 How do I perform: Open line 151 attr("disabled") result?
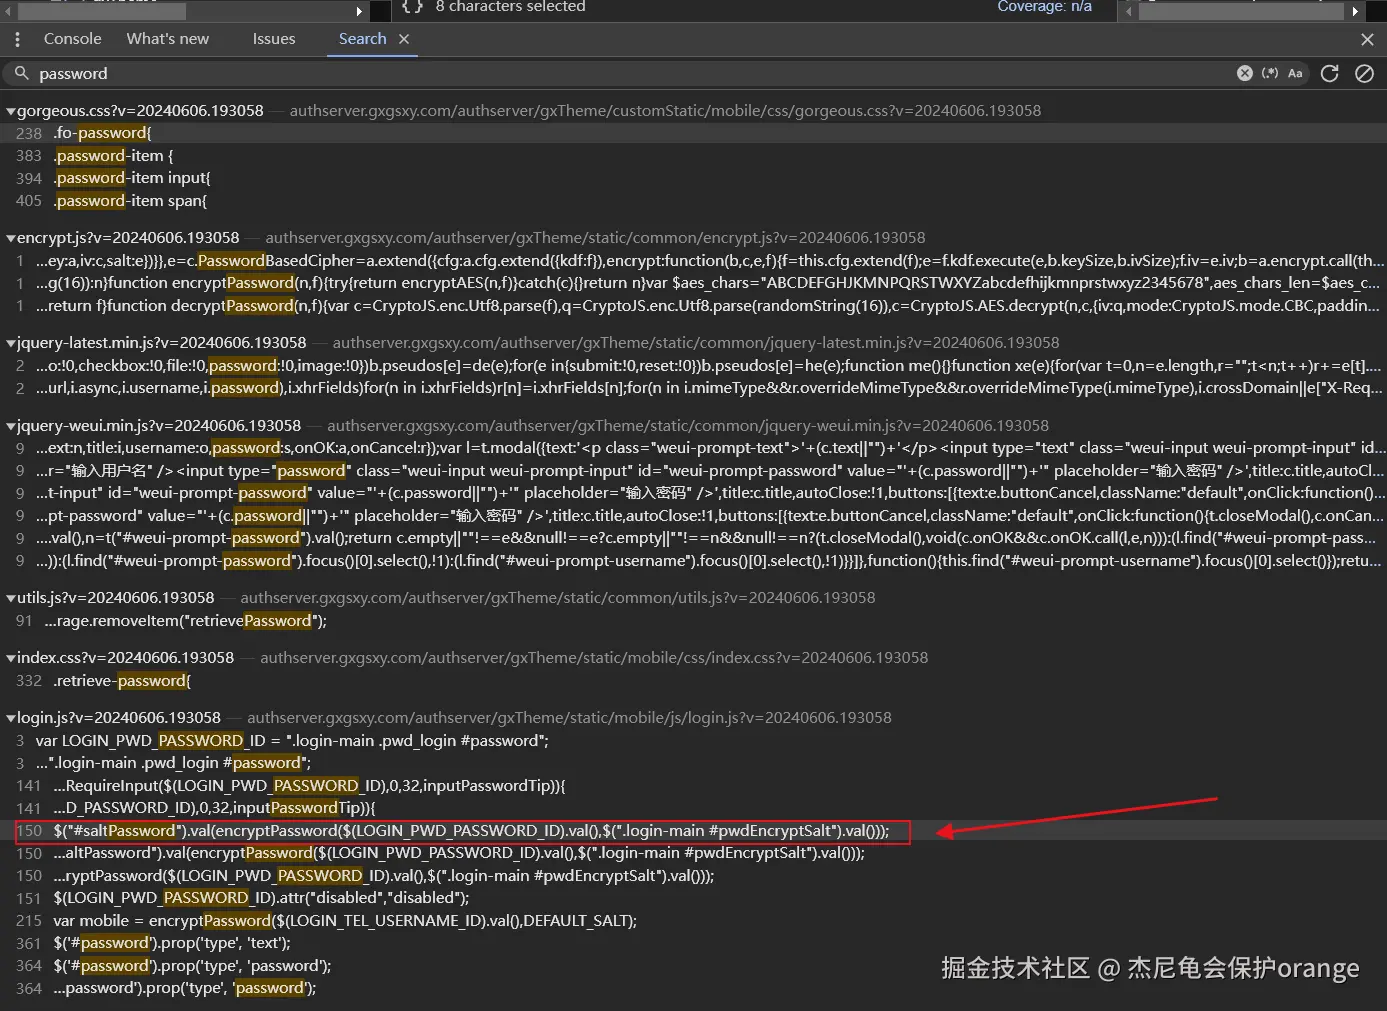pyautogui.click(x=693, y=898)
